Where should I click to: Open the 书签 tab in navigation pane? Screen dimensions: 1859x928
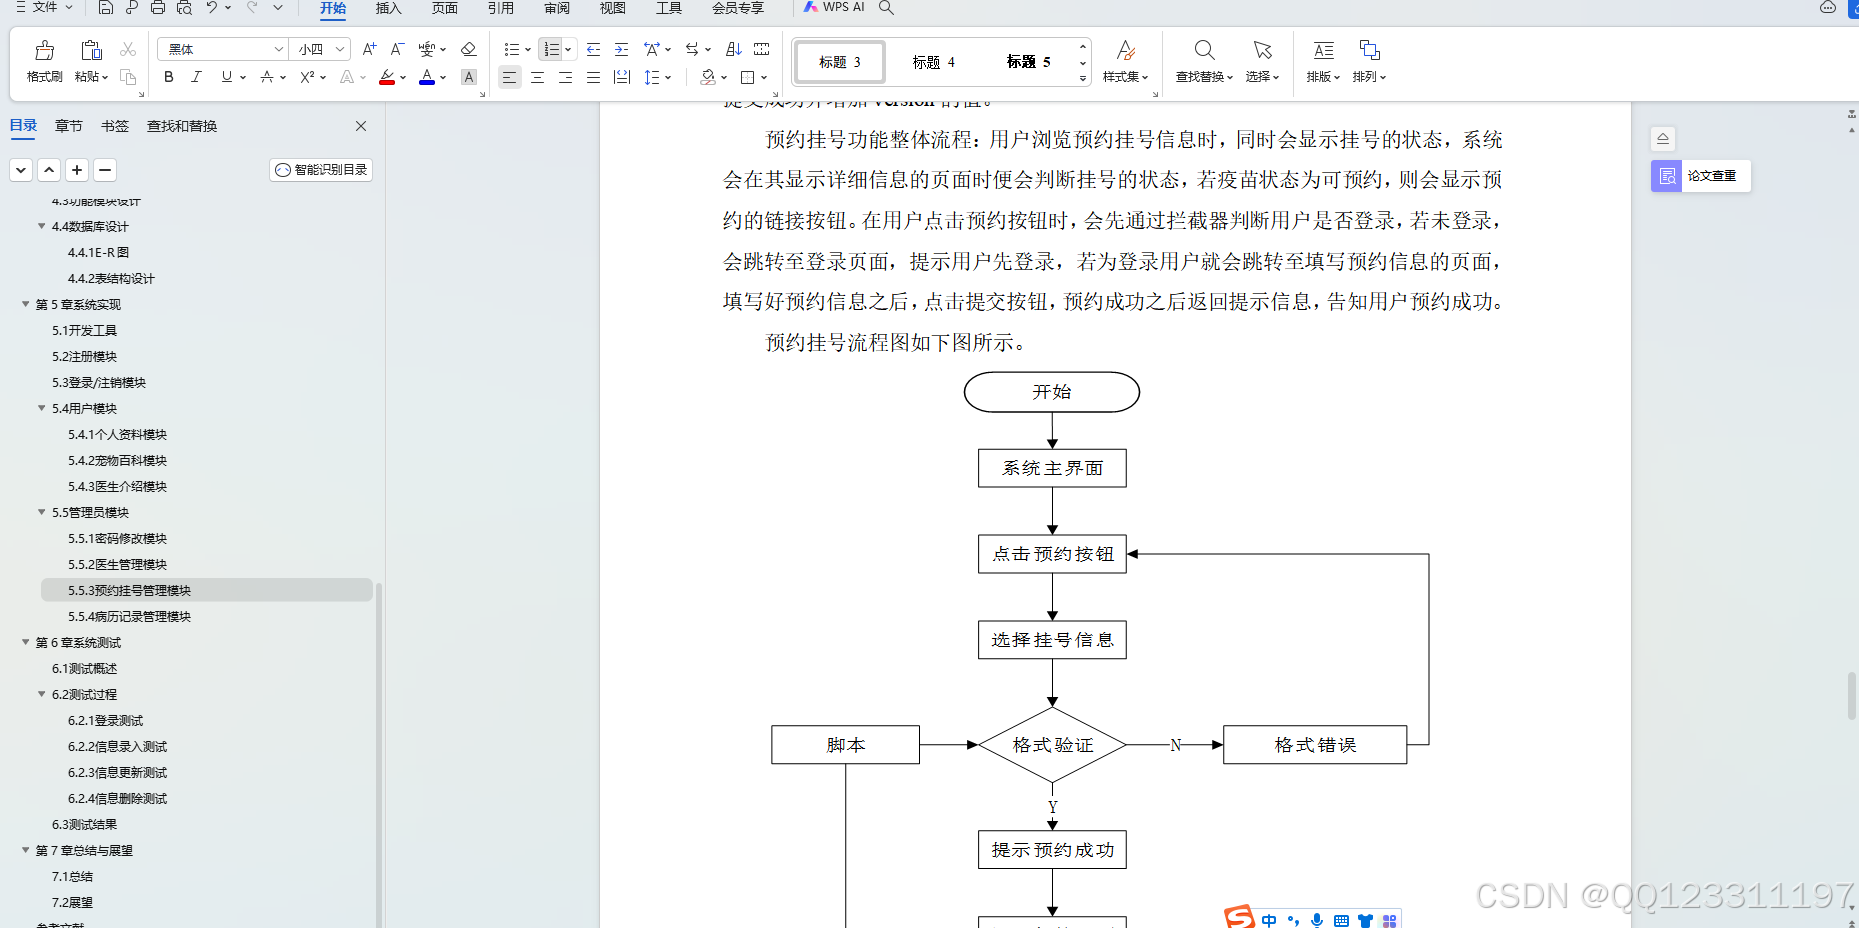click(115, 126)
